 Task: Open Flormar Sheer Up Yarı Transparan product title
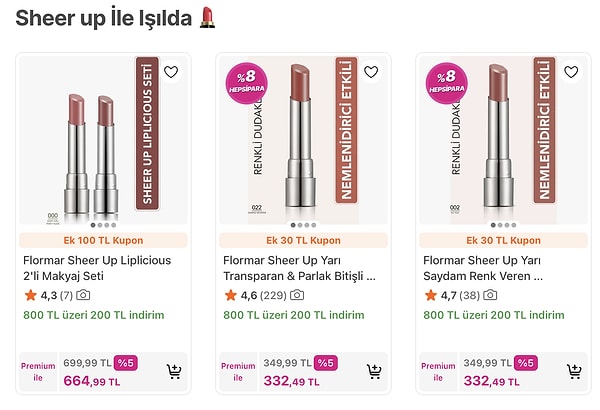pos(299,267)
